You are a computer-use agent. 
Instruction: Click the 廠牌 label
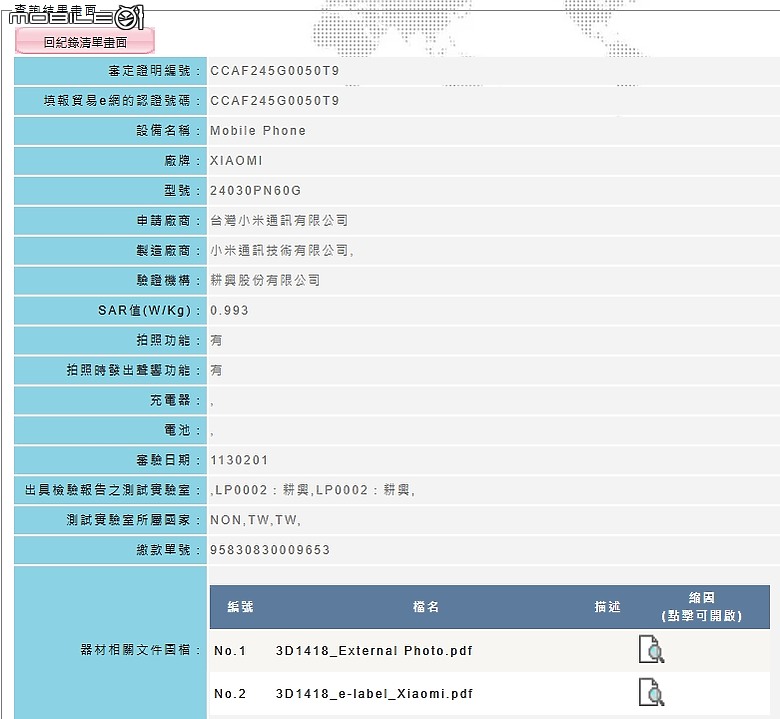pos(182,160)
